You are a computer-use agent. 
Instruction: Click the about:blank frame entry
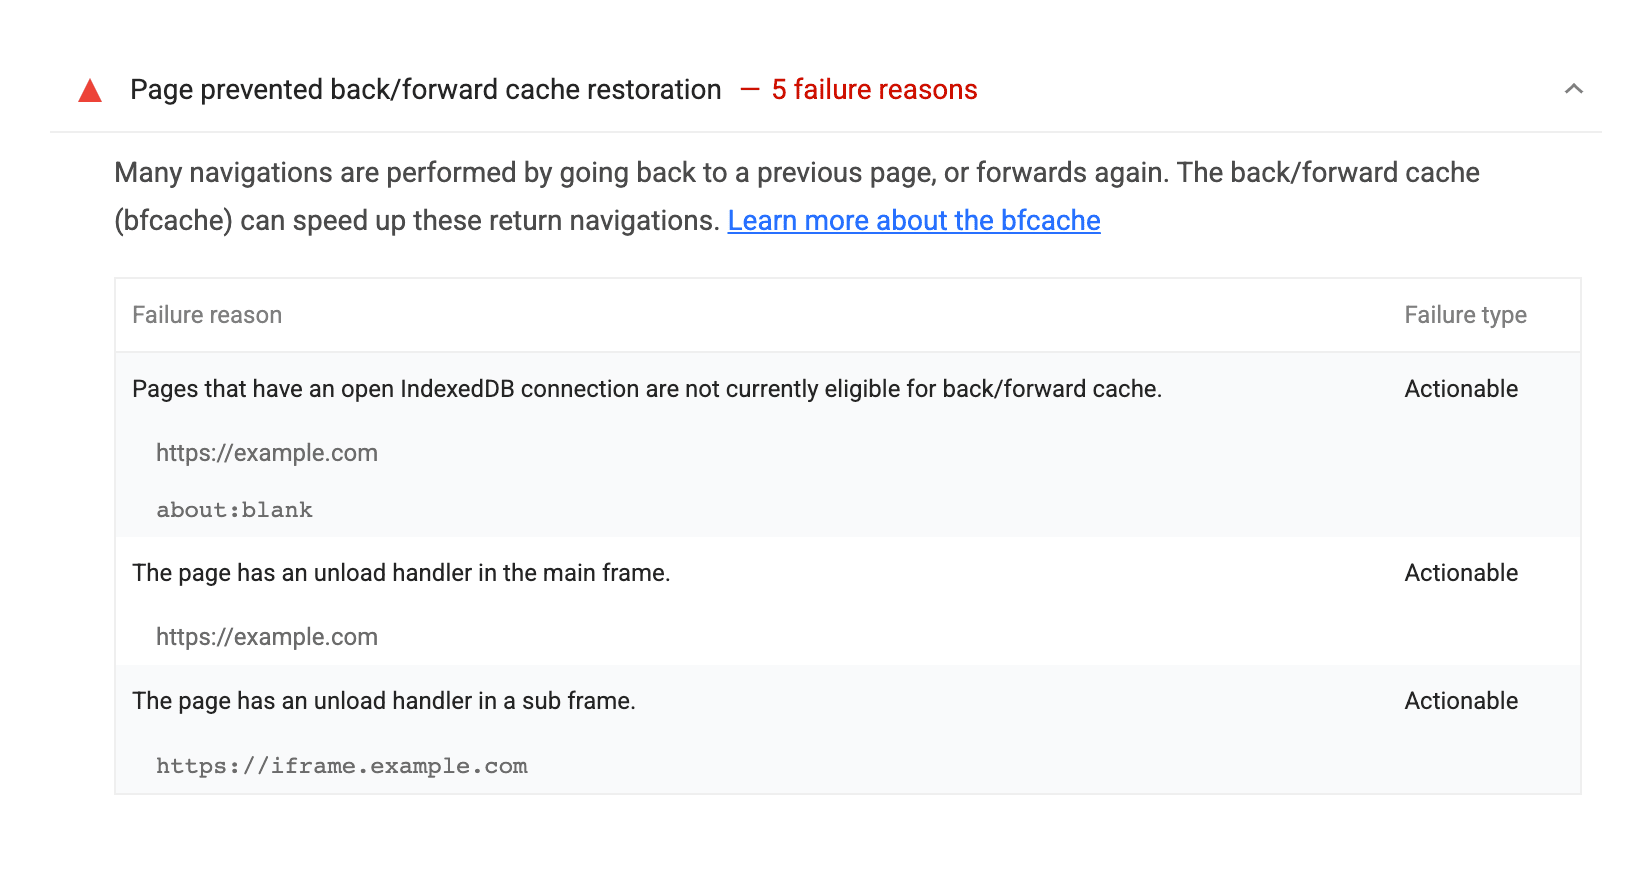(234, 510)
